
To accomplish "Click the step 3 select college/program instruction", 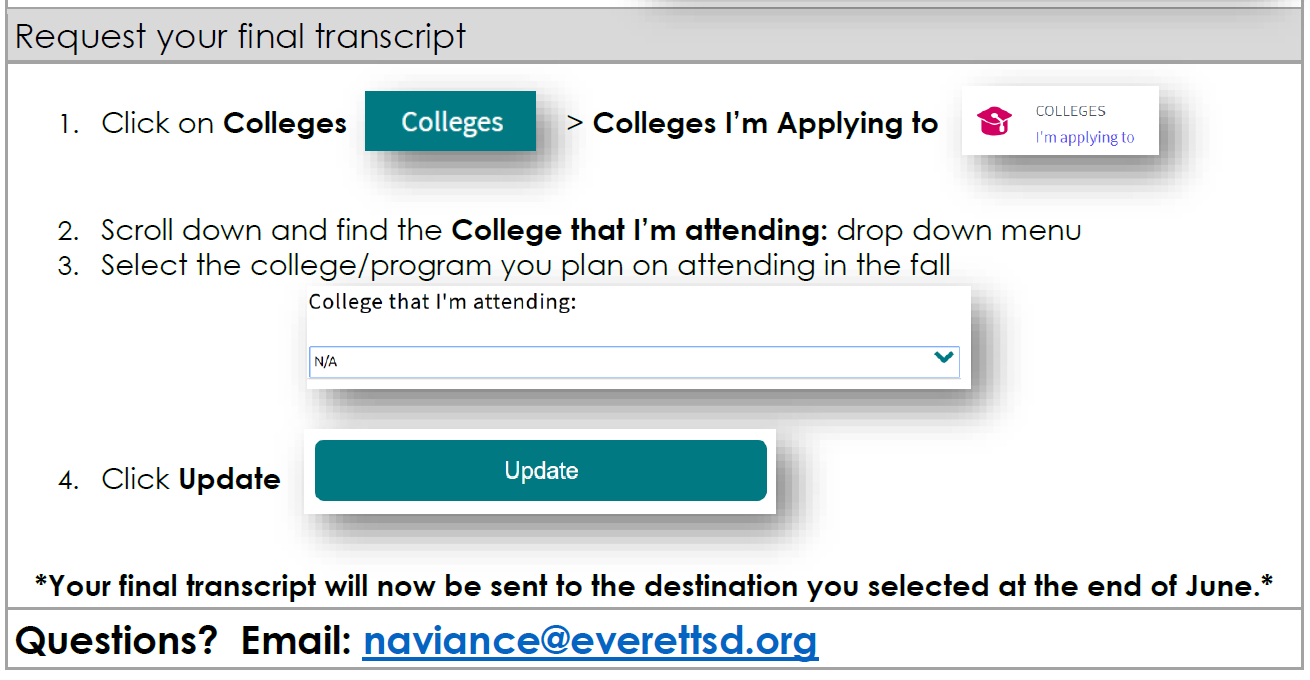I will pos(526,266).
